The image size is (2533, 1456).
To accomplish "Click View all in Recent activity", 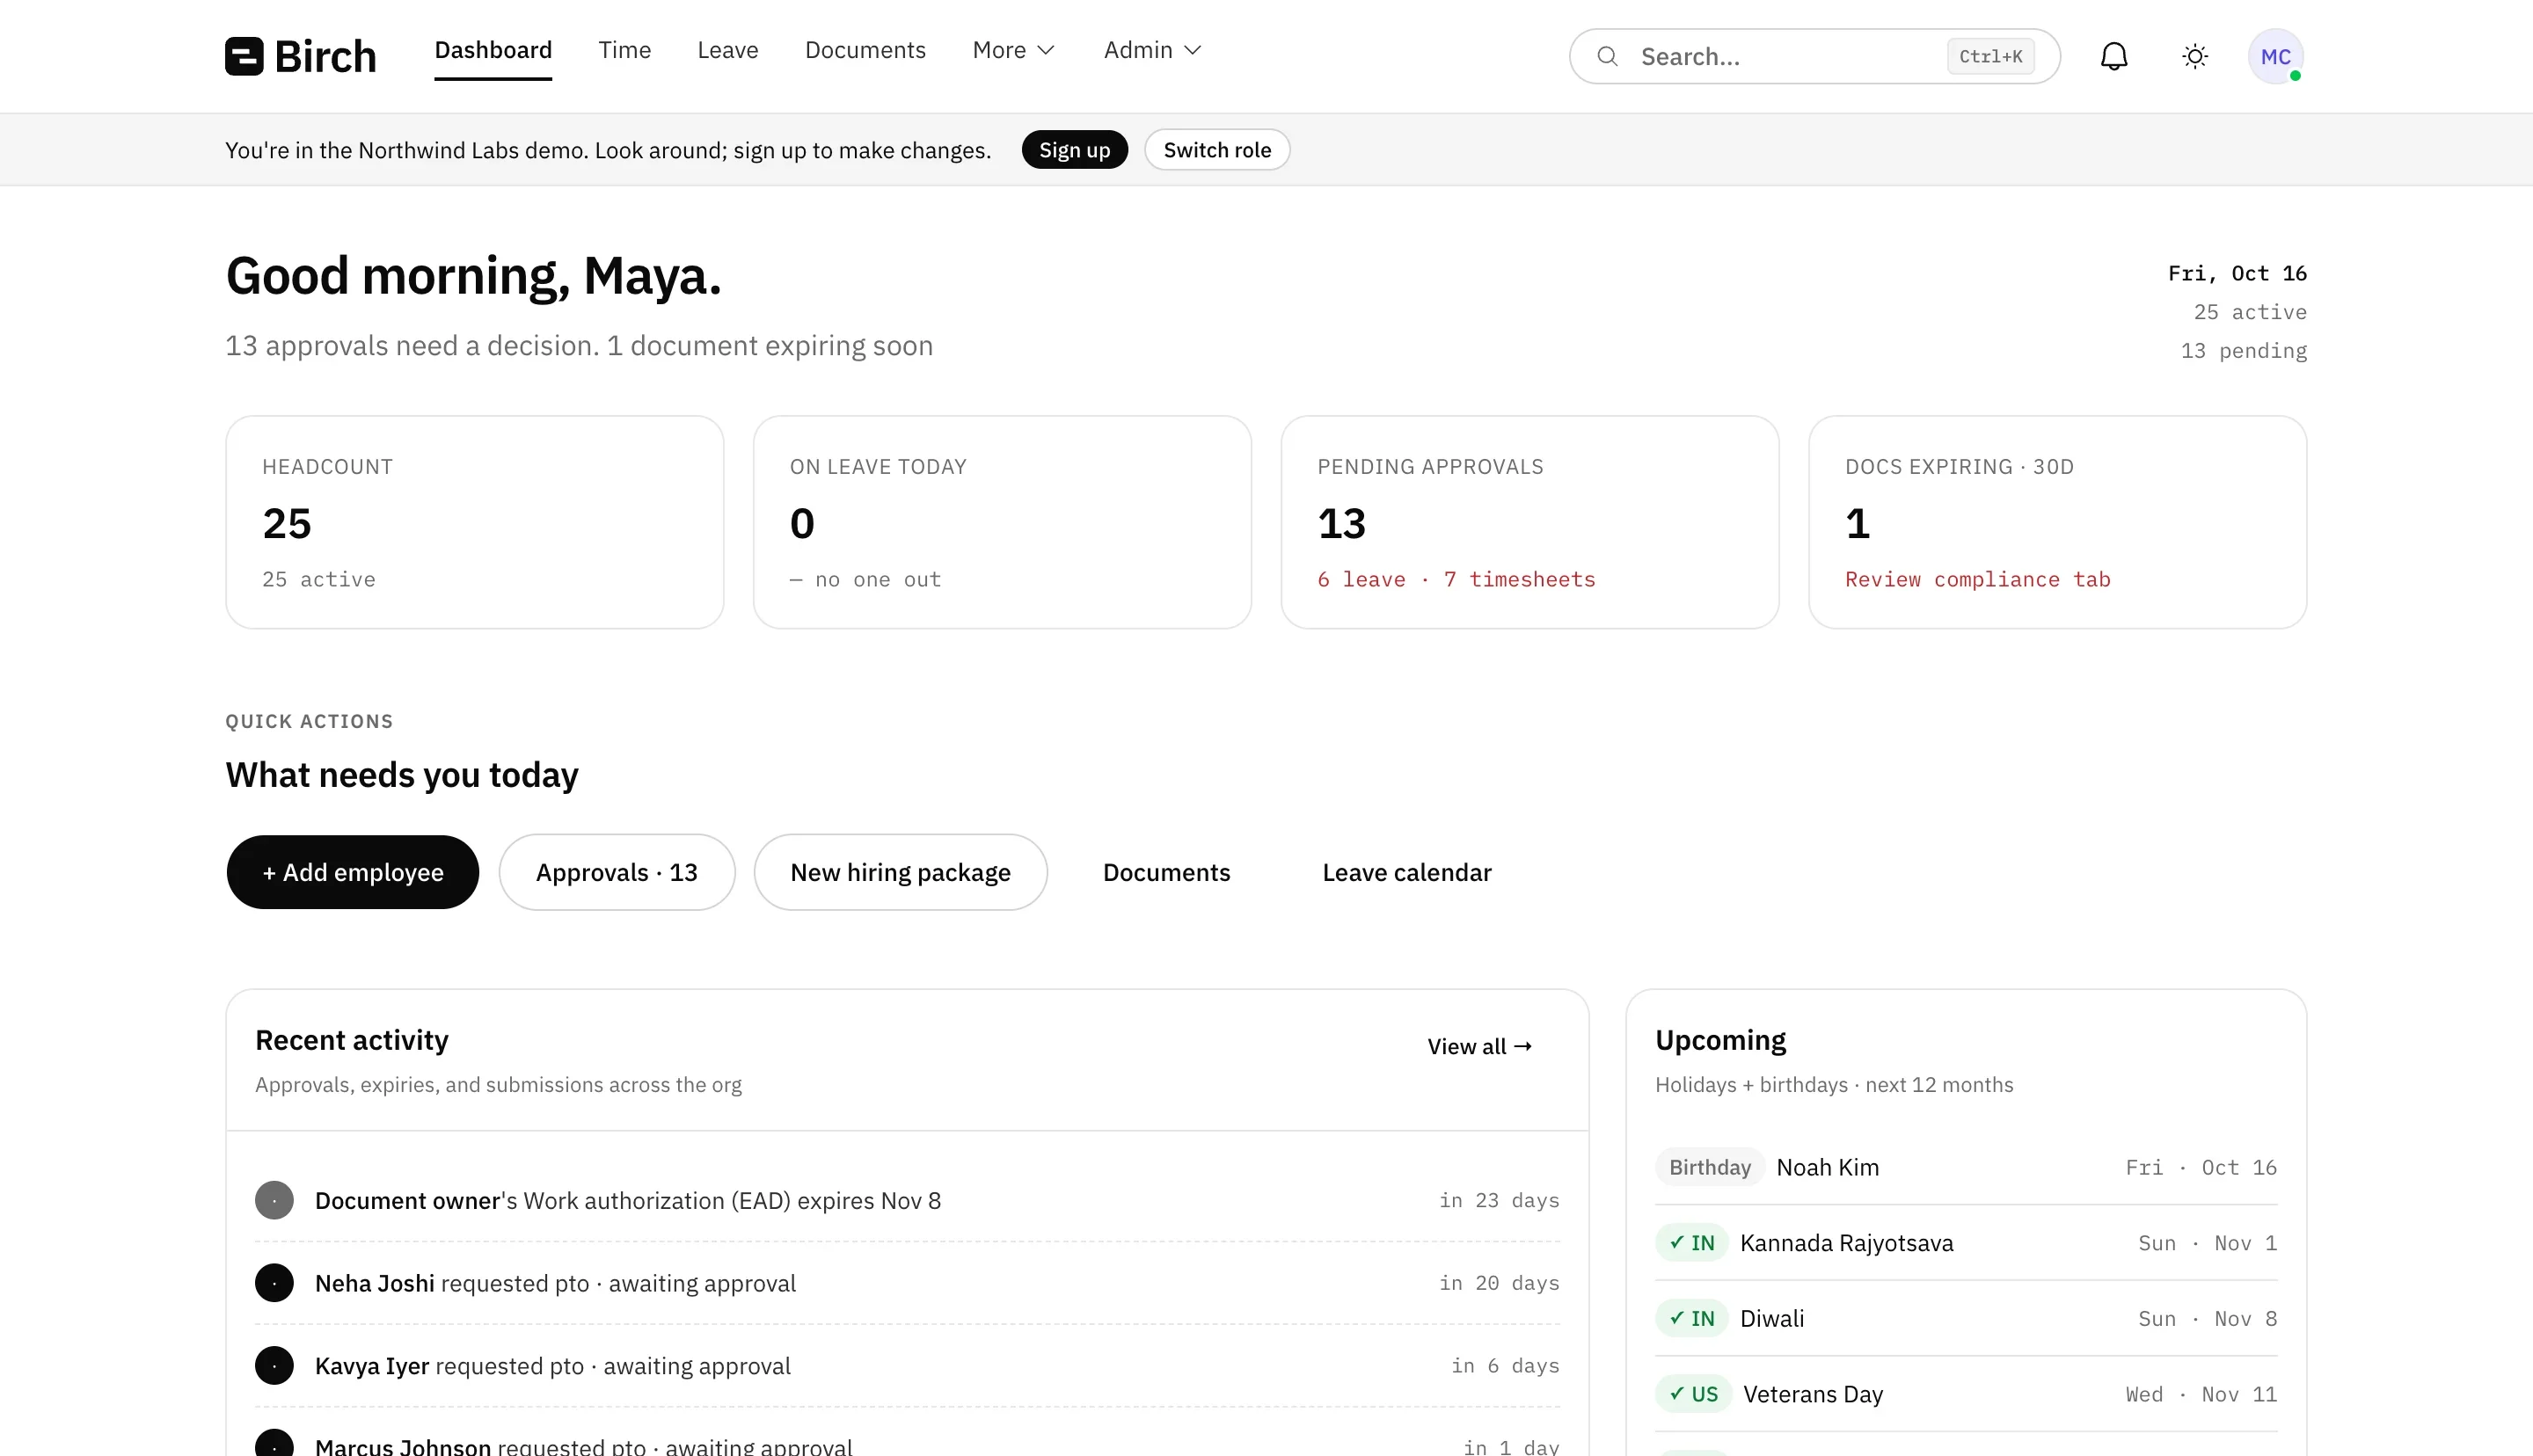I will [1479, 1047].
